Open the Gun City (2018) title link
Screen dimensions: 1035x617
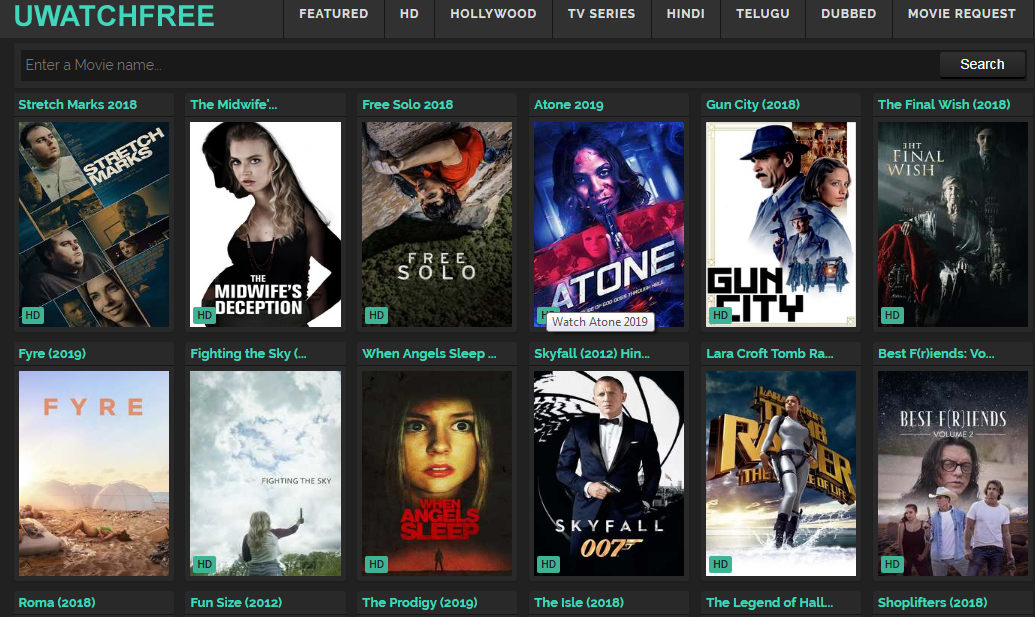tap(752, 104)
